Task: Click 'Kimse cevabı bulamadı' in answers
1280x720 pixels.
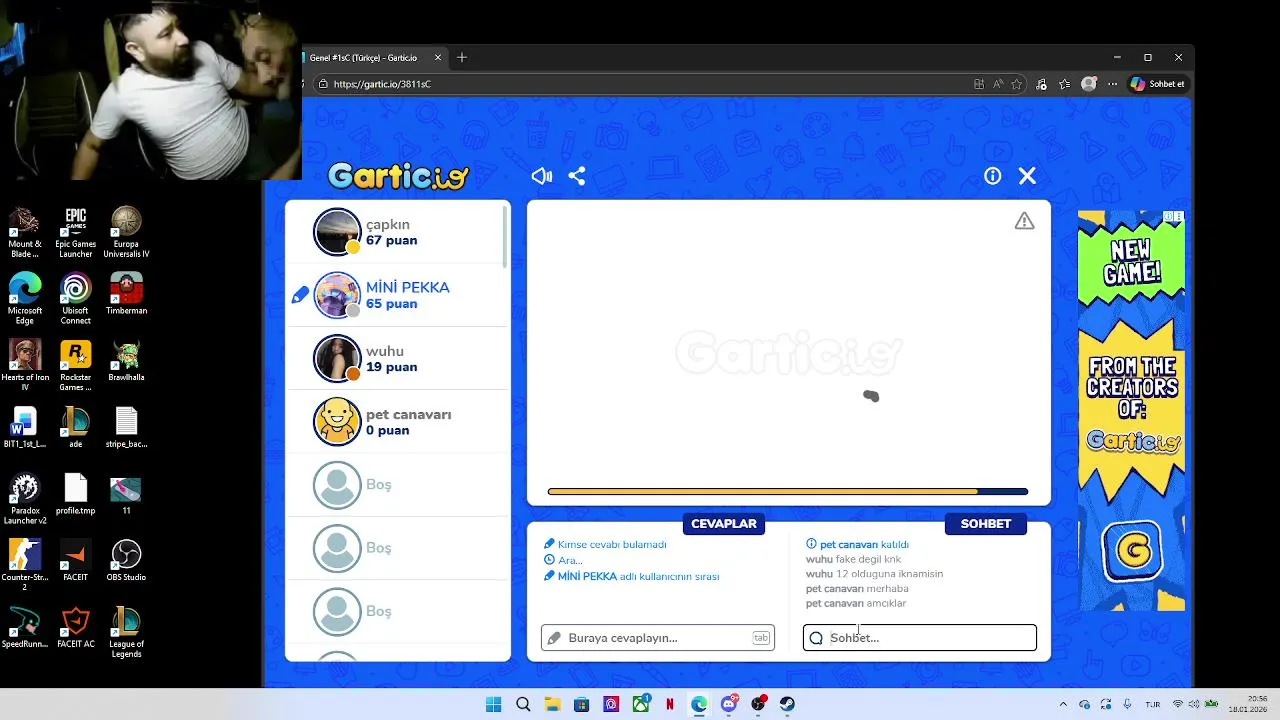Action: click(612, 544)
